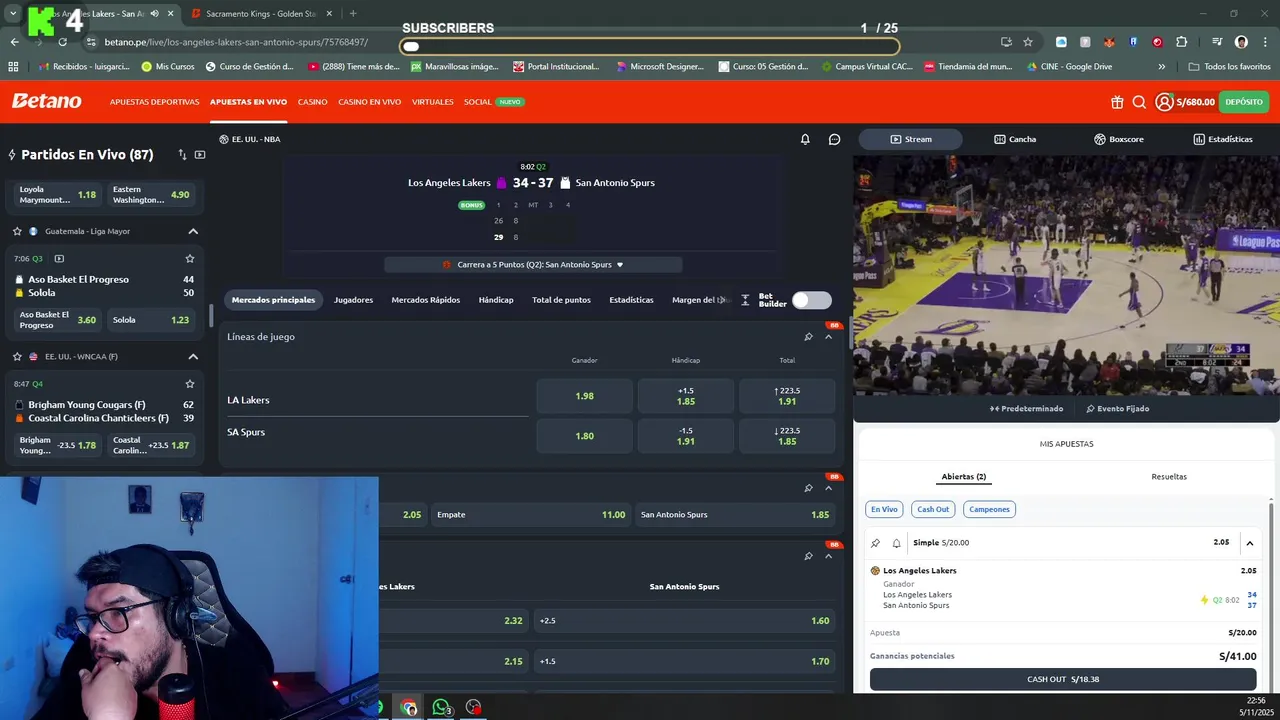Open the Casino En Vivo menu item
The height and width of the screenshot is (720, 1280).
pyautogui.click(x=369, y=102)
